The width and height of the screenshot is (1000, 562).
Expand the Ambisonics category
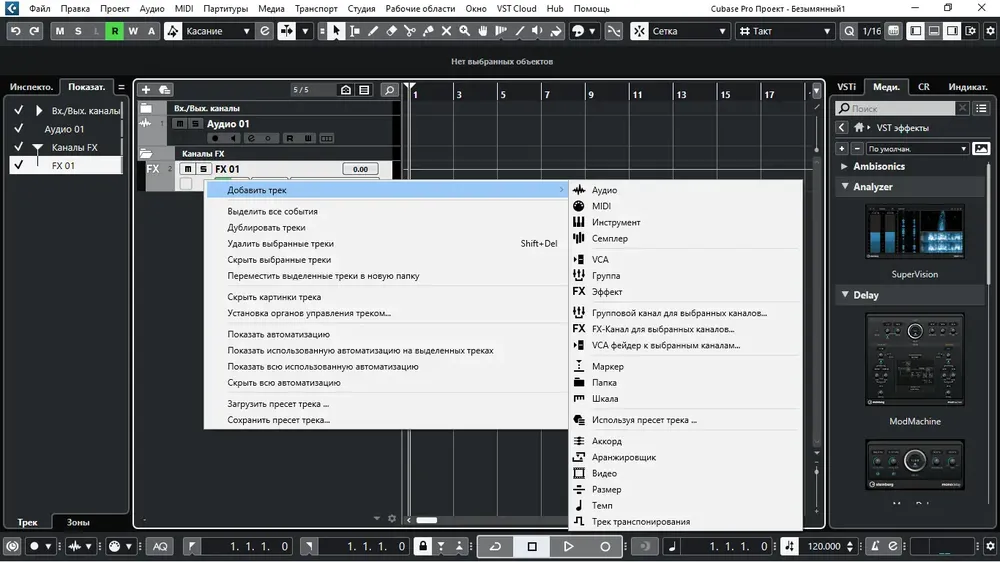[x=844, y=166]
